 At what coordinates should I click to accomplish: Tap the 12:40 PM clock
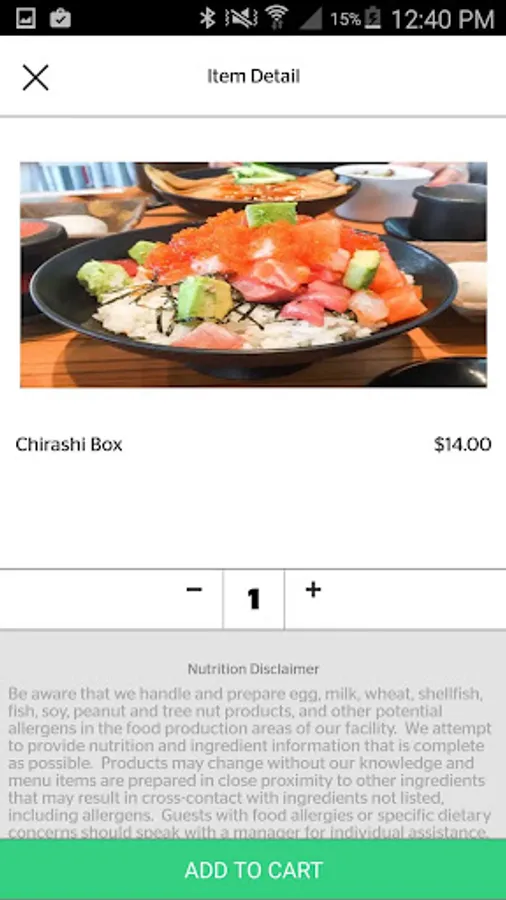click(442, 19)
